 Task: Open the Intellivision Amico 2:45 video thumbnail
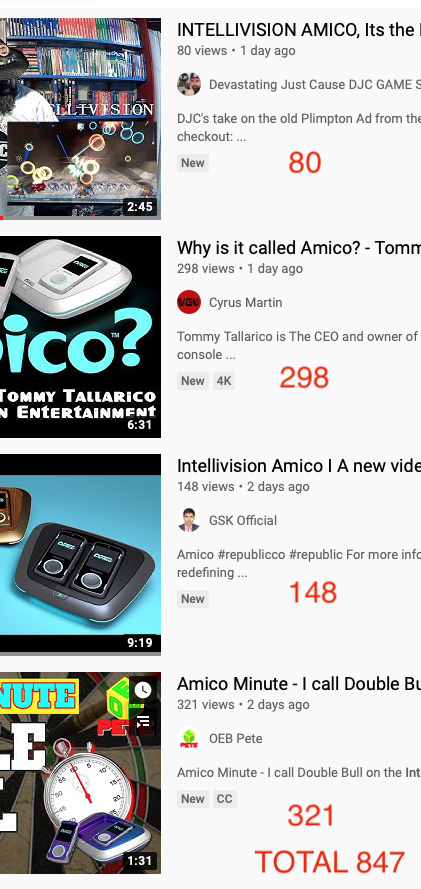(80, 118)
